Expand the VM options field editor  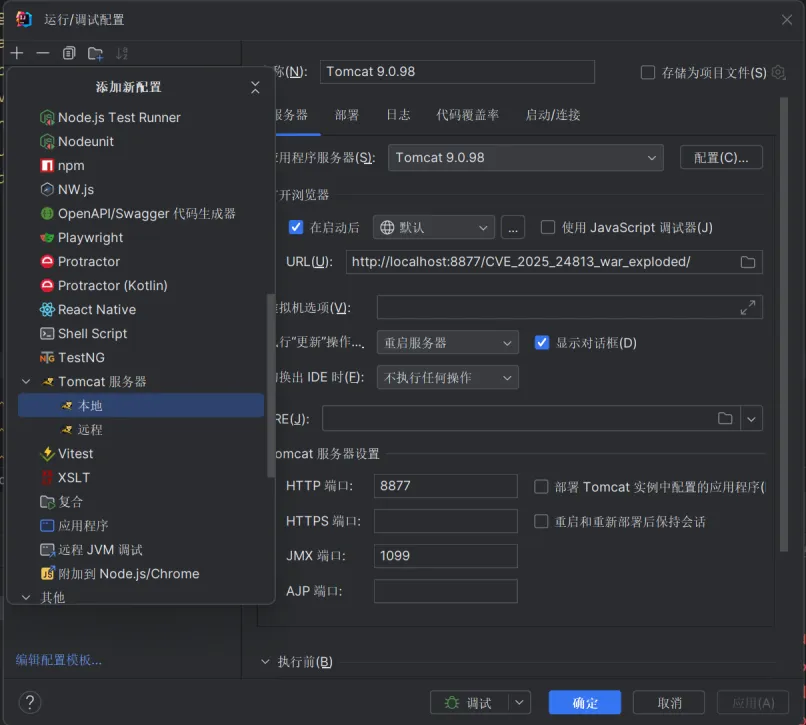coord(747,307)
